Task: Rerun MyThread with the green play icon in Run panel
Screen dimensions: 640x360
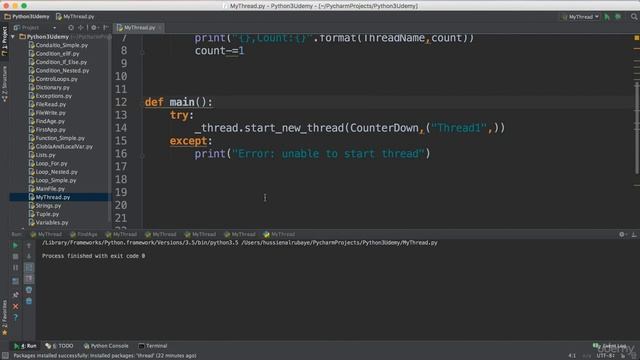Action: coord(15,245)
